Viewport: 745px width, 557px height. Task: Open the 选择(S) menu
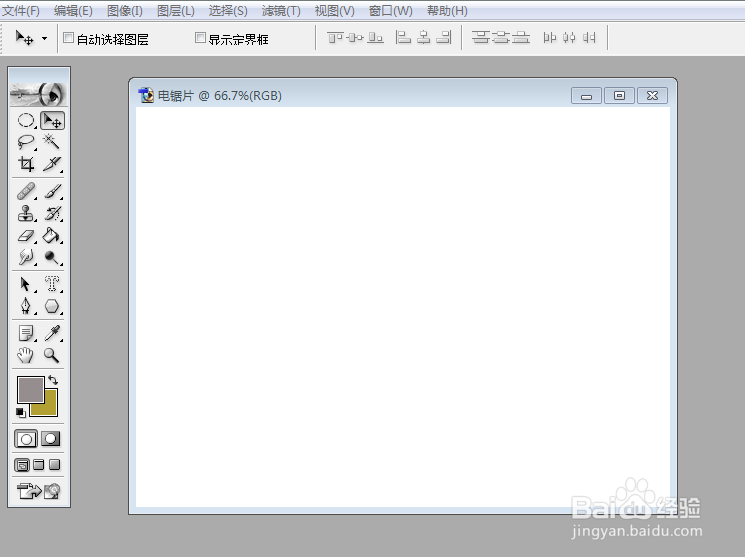point(228,10)
